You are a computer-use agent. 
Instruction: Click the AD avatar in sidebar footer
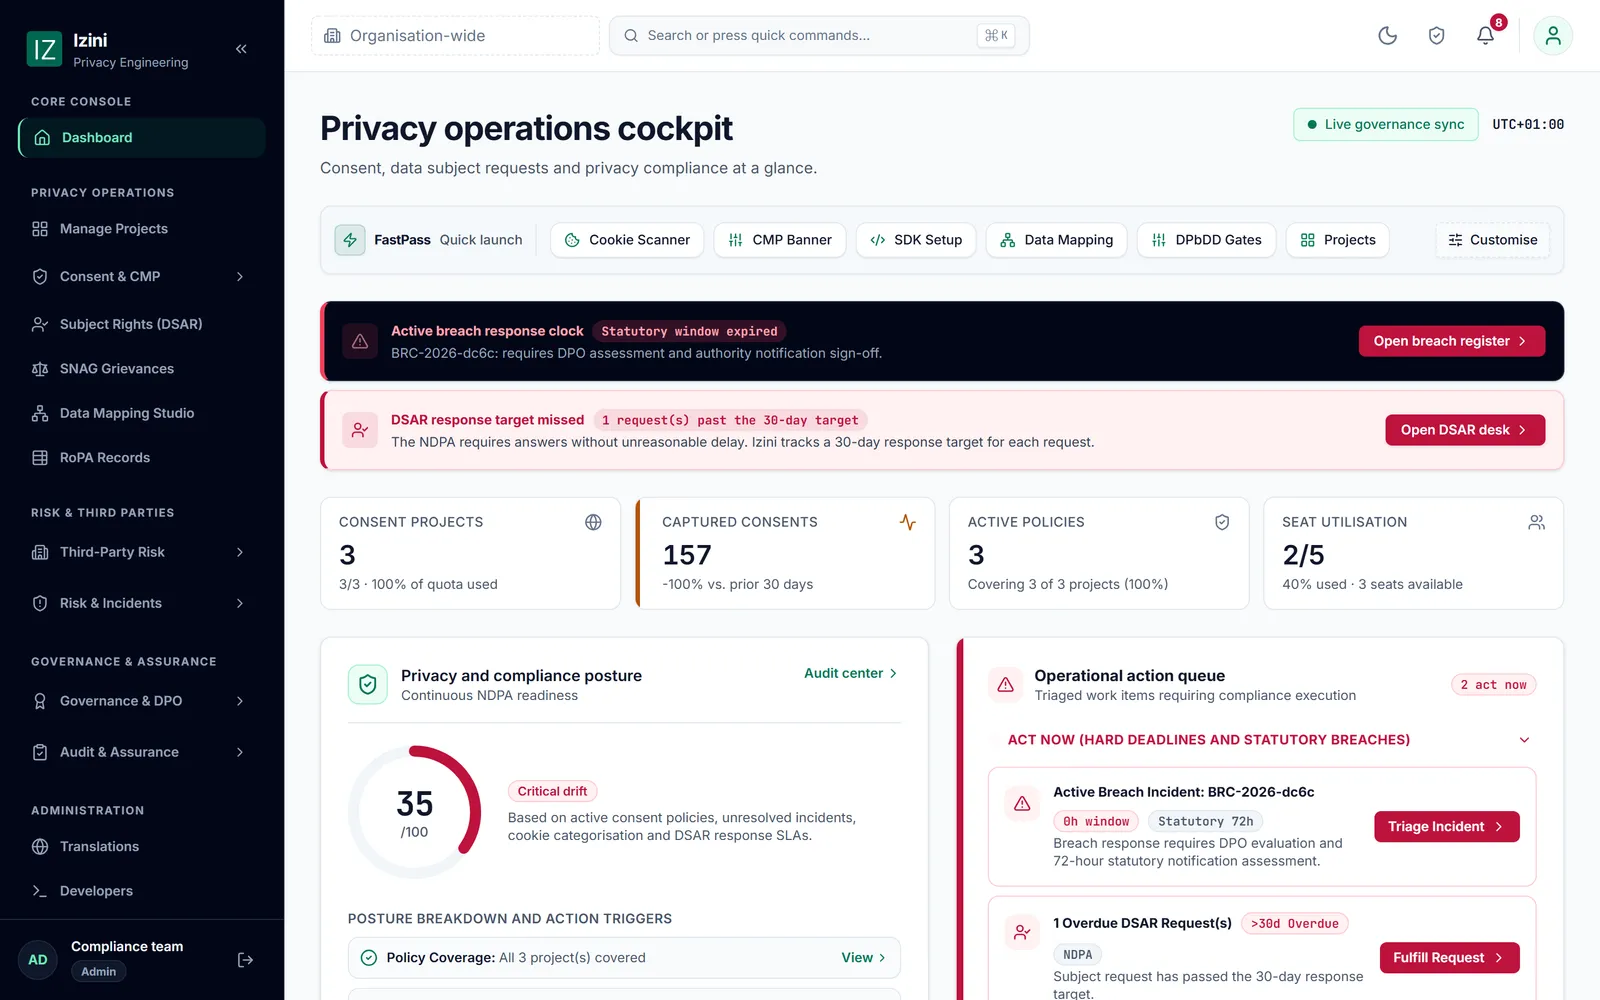pyautogui.click(x=38, y=960)
